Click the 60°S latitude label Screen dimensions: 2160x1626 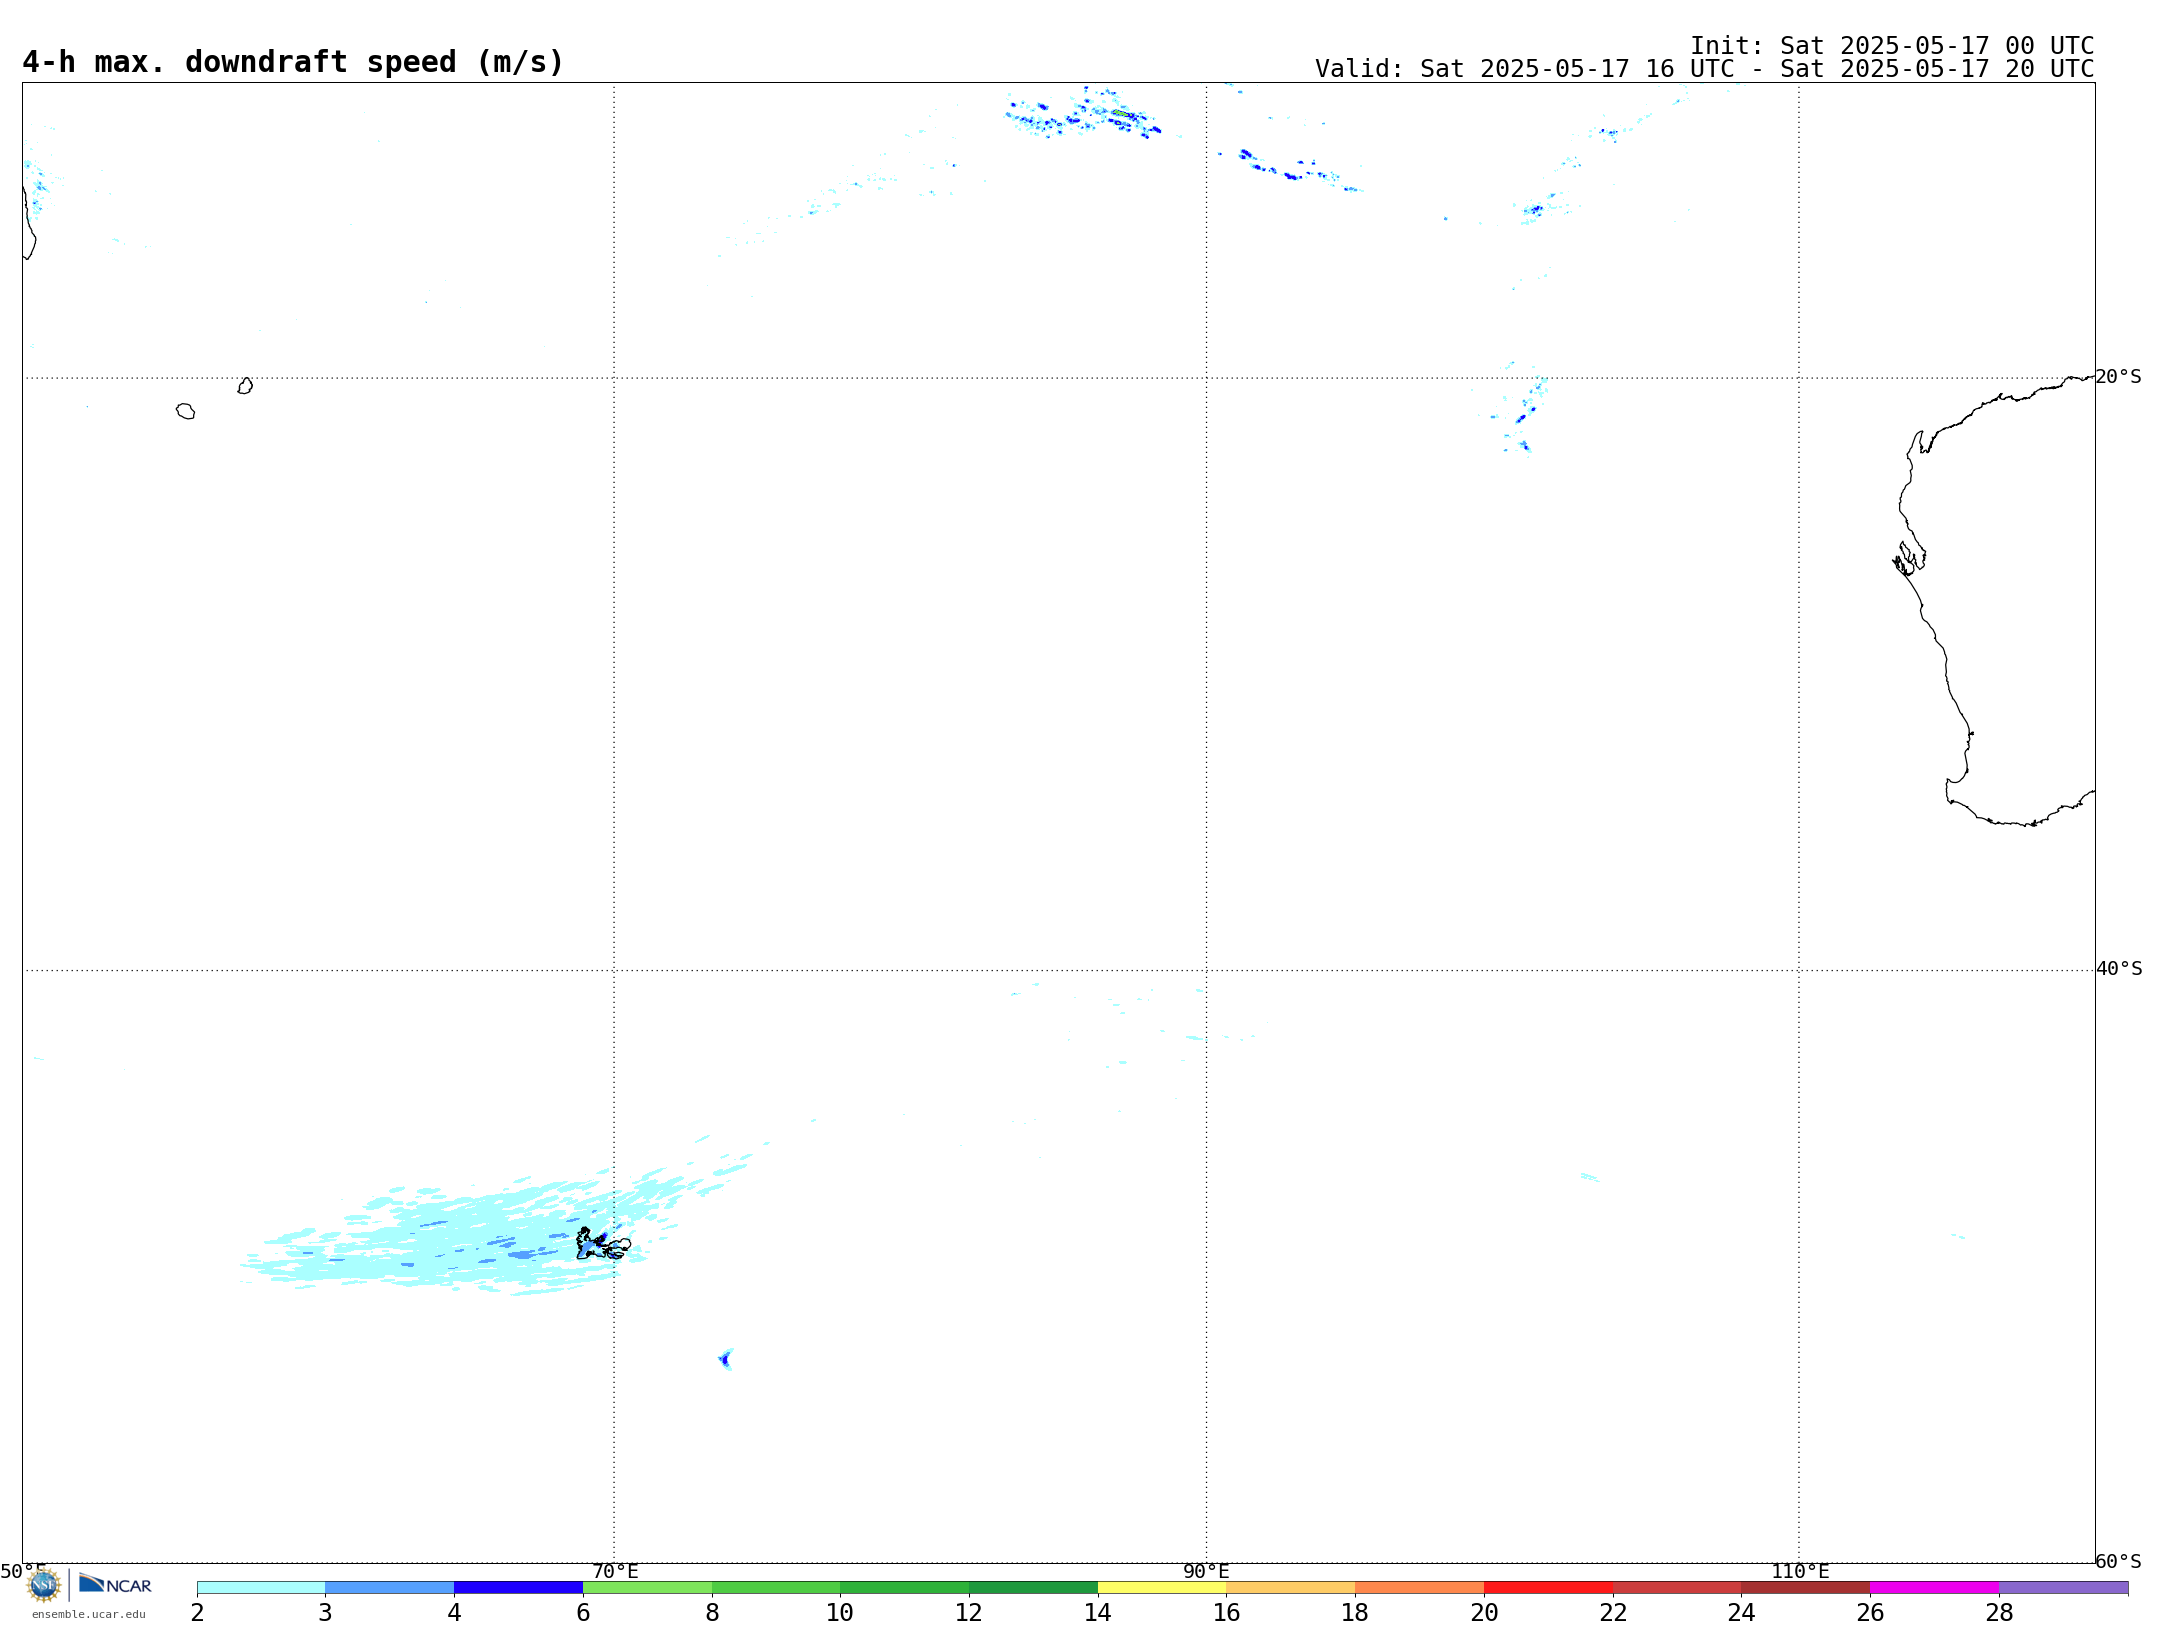pyautogui.click(x=2118, y=1561)
